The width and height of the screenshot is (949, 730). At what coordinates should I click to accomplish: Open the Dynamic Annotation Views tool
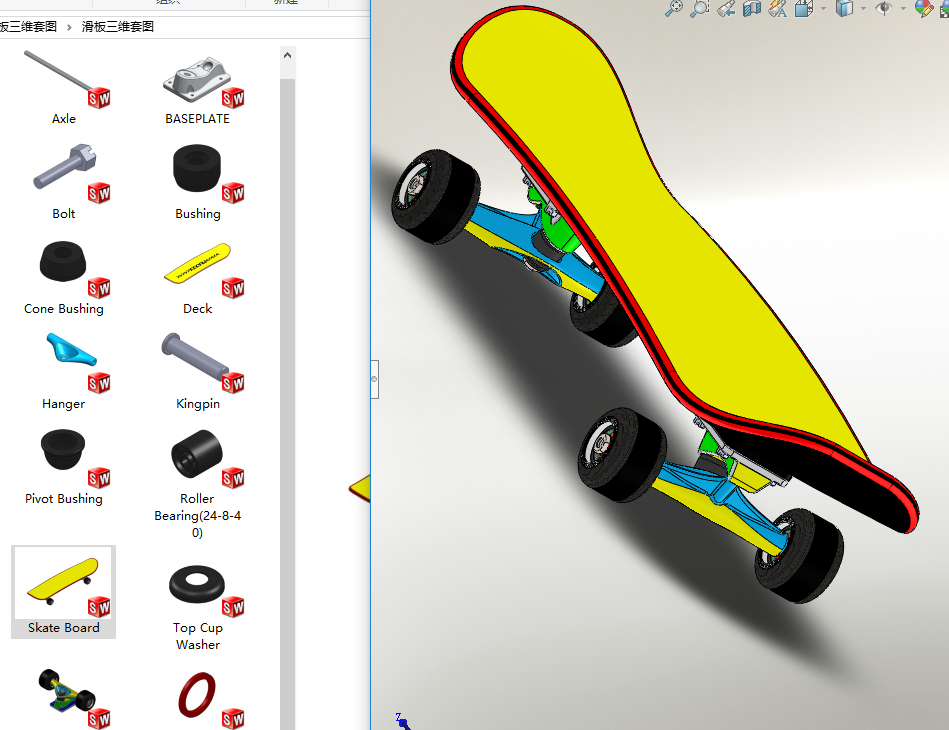tap(778, 8)
